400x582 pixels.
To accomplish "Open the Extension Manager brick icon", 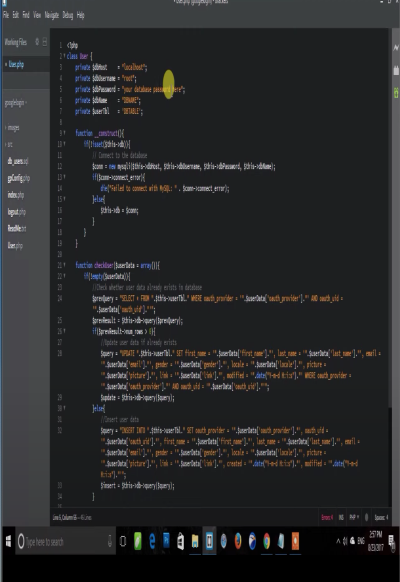I will (396, 71).
